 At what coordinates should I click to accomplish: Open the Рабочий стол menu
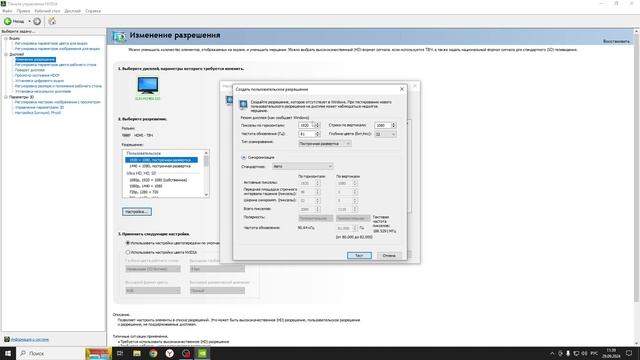47,11
